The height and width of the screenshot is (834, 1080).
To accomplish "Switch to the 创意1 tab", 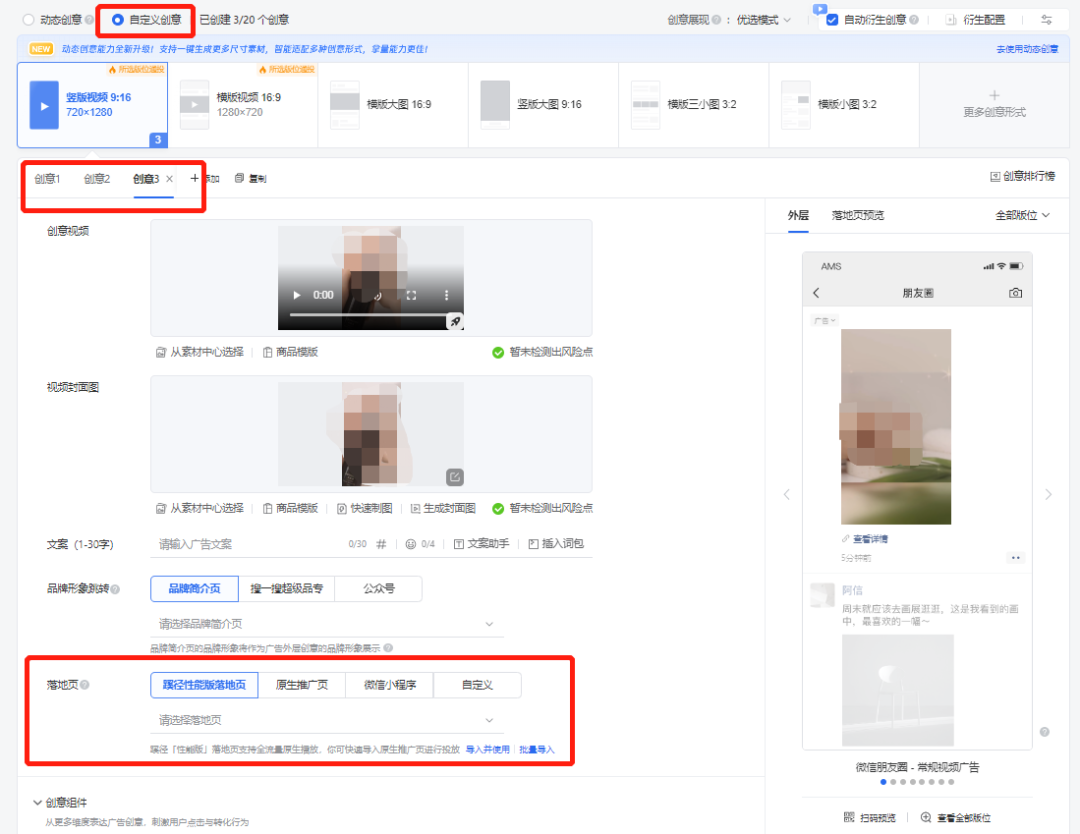I will (47, 179).
